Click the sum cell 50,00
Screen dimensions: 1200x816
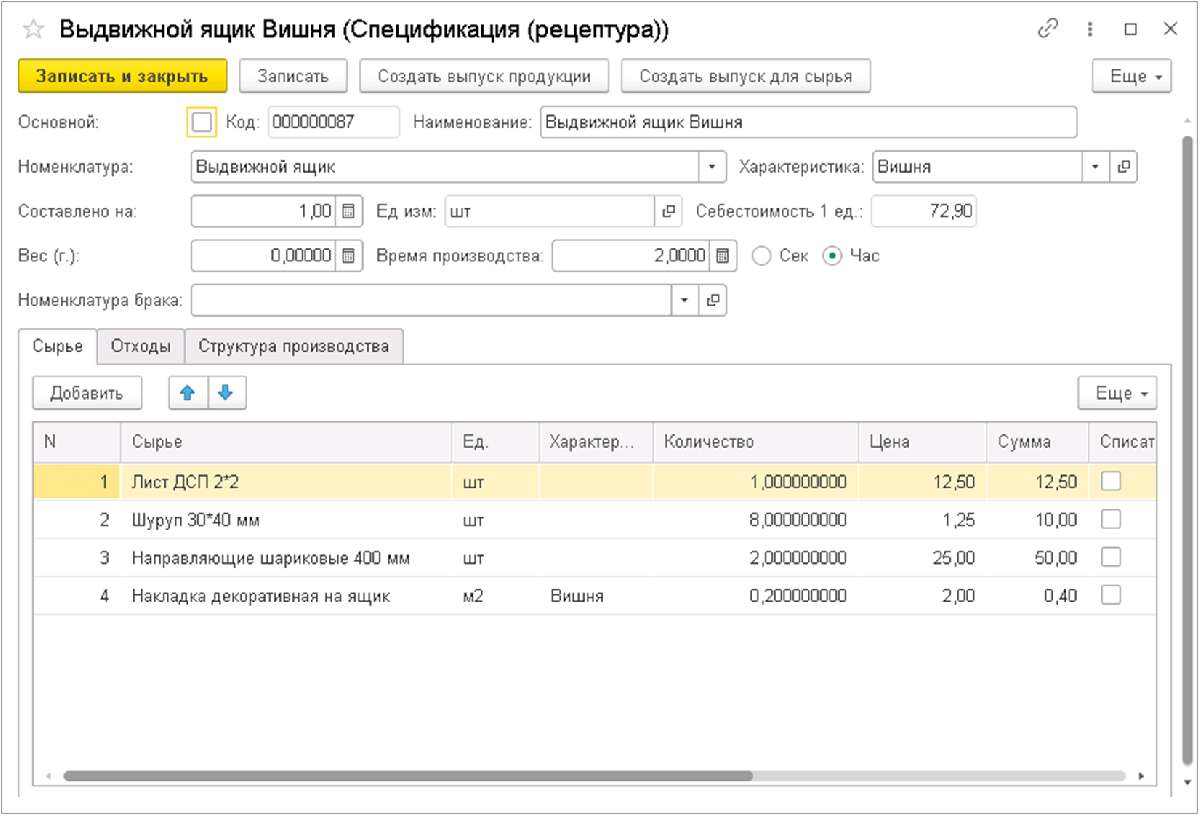[x=1037, y=557]
